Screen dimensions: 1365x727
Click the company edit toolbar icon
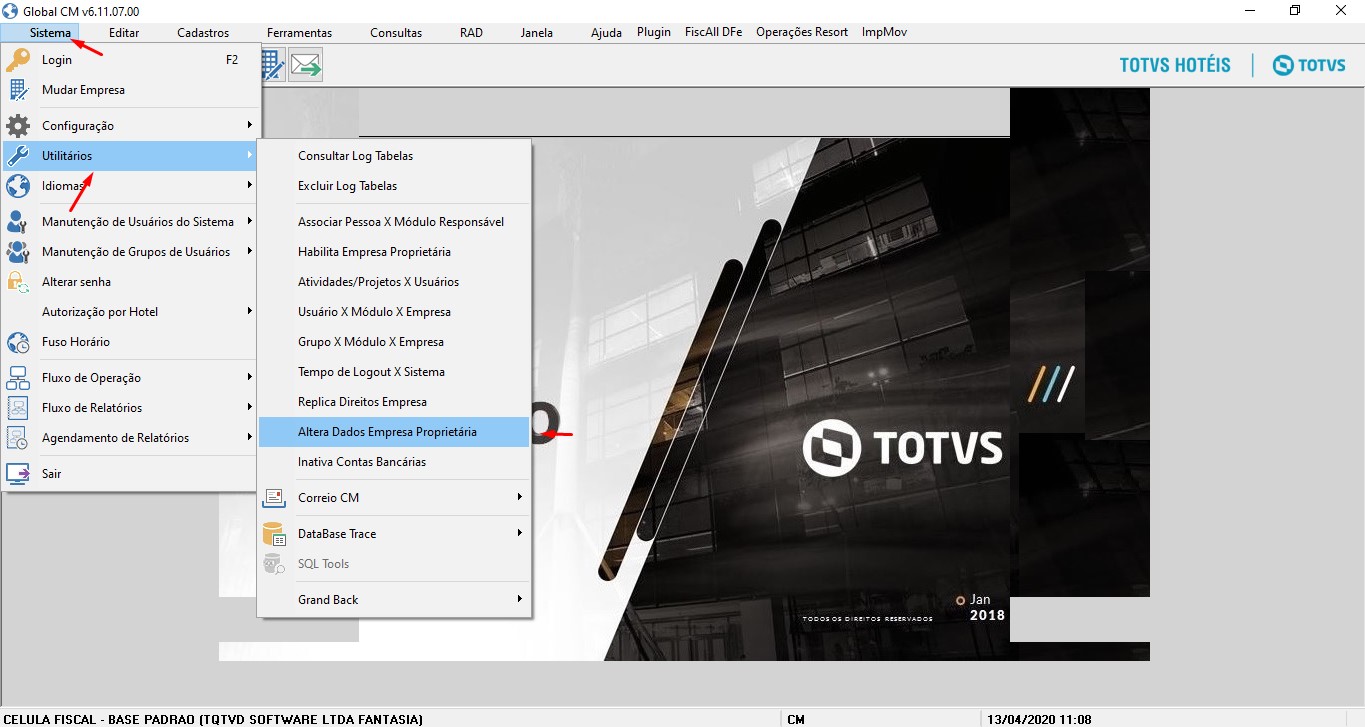point(272,65)
